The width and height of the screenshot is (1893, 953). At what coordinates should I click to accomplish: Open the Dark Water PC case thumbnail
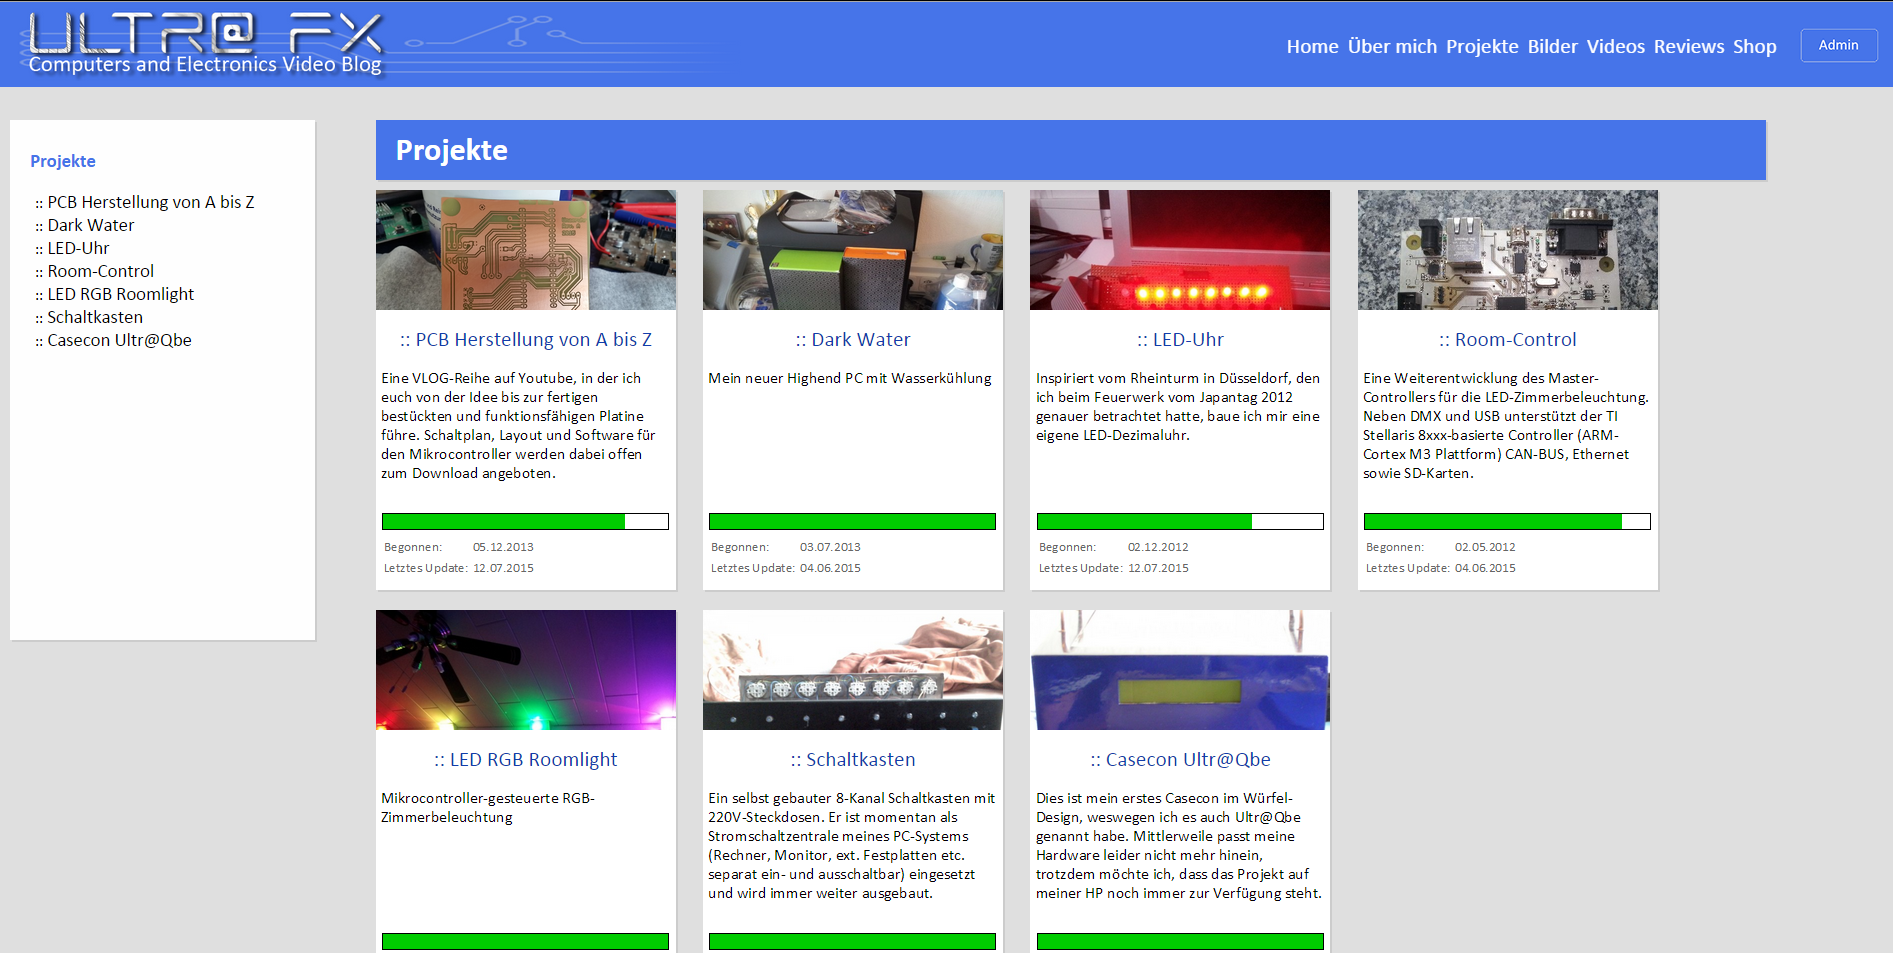[853, 250]
